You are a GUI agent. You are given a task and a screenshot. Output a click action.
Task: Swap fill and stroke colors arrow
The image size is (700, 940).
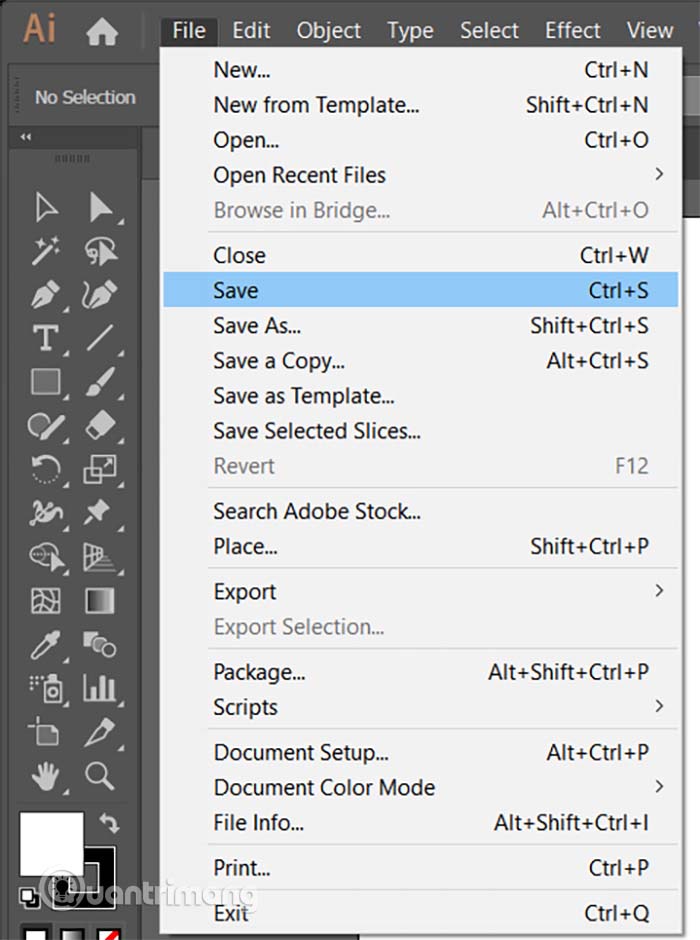click(x=109, y=823)
